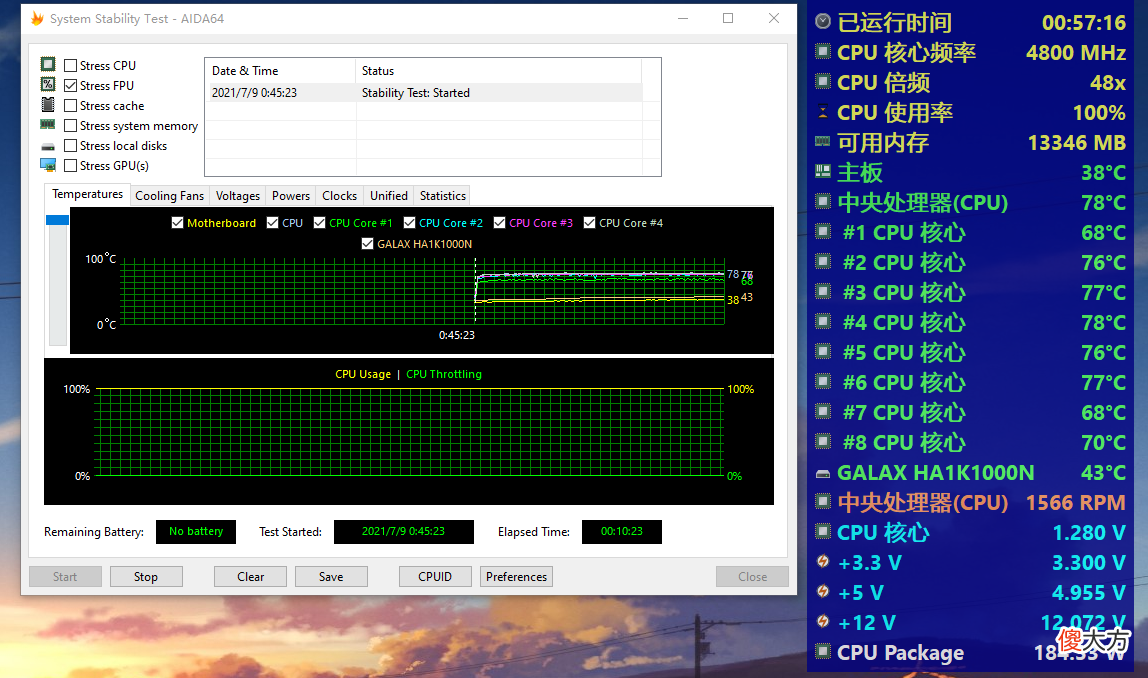Enable the Stress GPU(s) checkbox
The height and width of the screenshot is (678, 1148).
click(70, 165)
